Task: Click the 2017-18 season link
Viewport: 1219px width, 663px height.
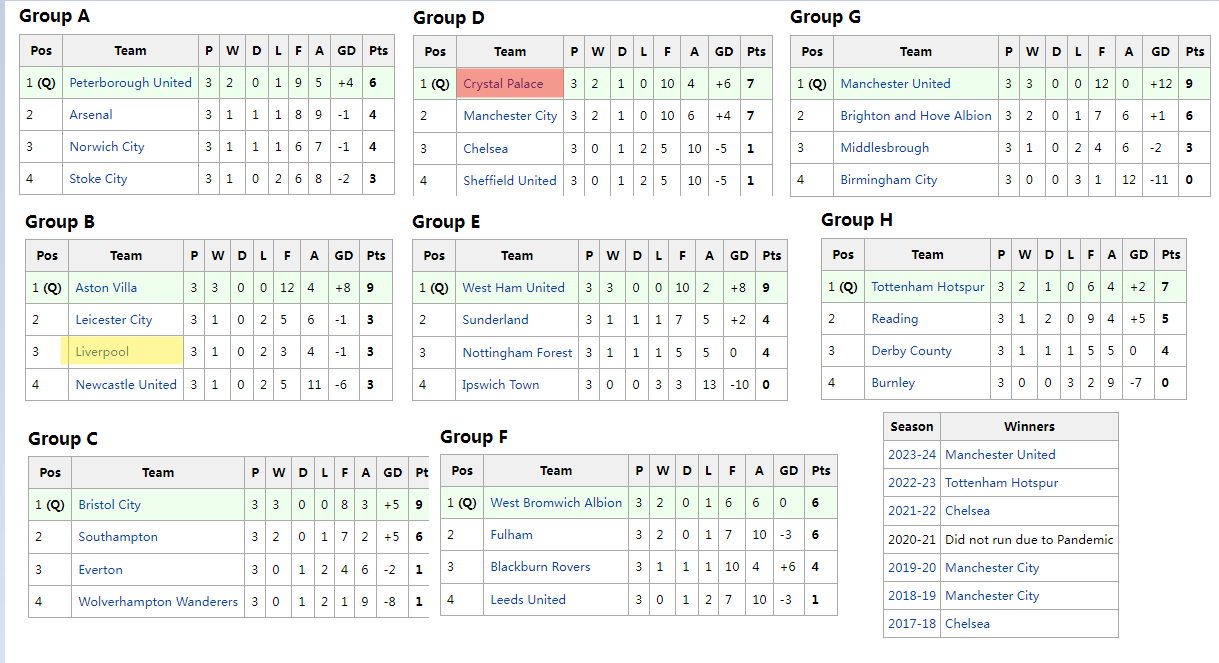Action: (x=911, y=624)
